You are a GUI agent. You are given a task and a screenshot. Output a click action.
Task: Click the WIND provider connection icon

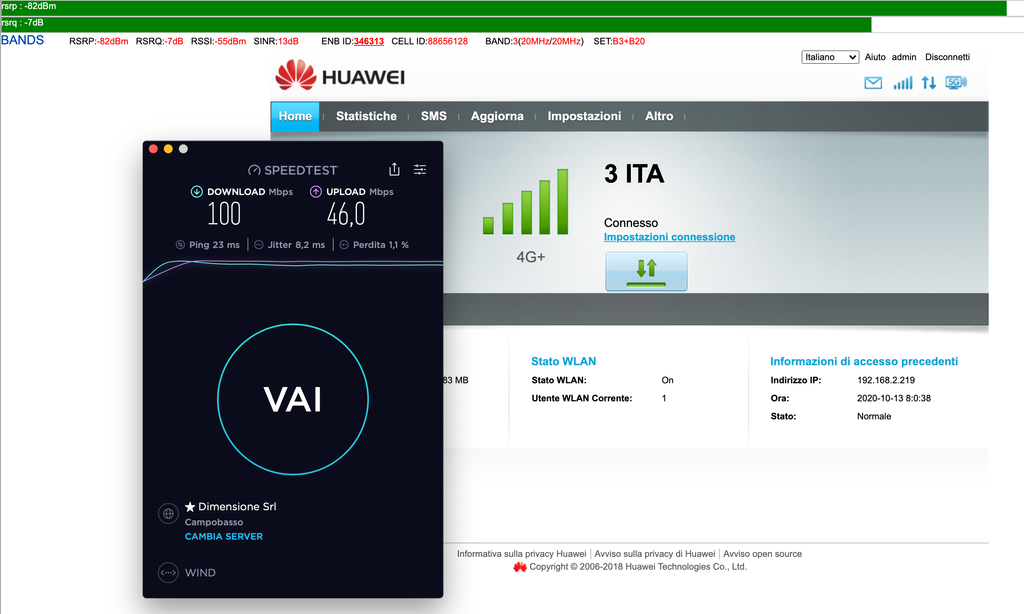(x=168, y=573)
